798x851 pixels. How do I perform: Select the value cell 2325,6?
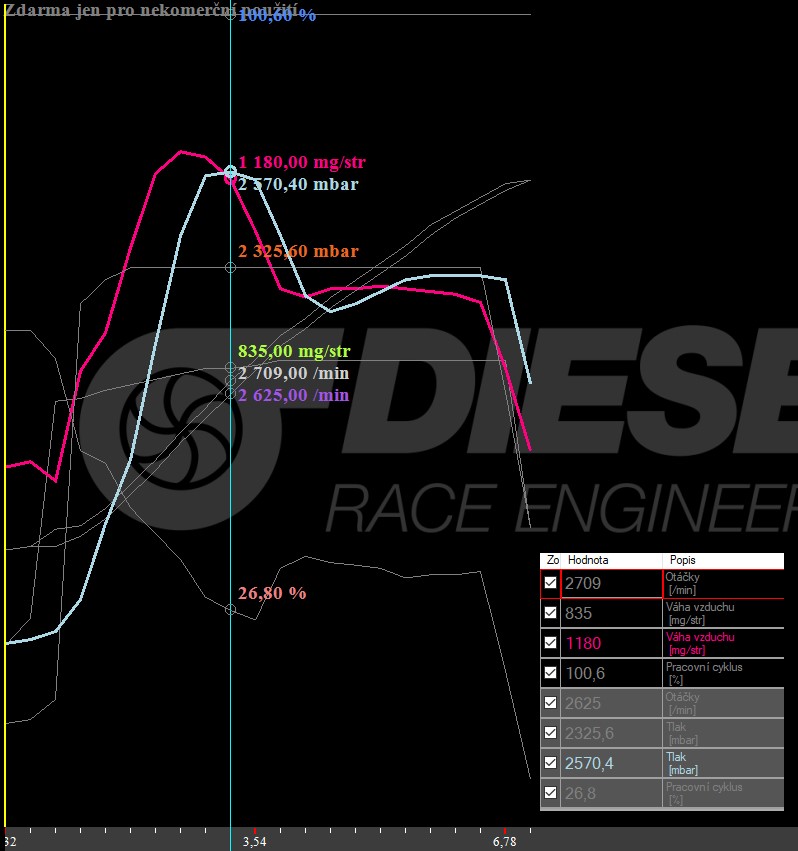611,733
